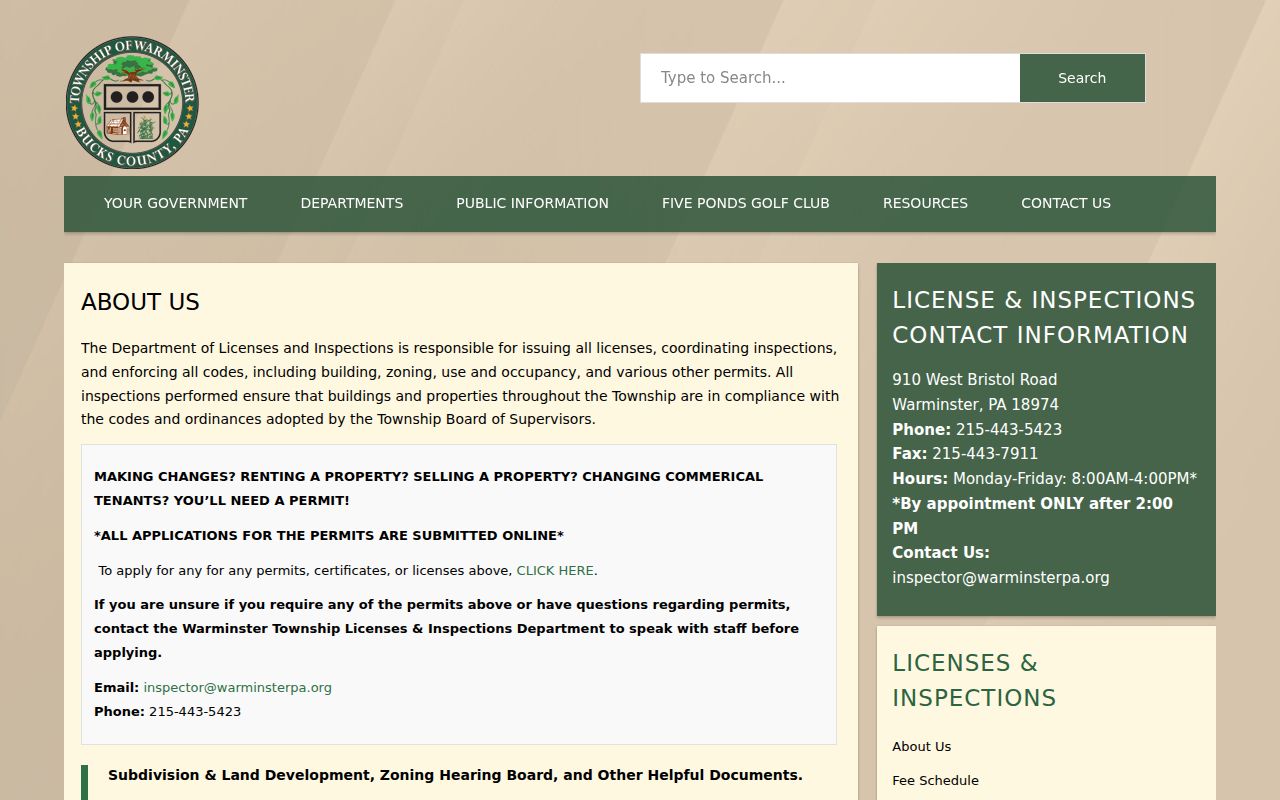
Task: Click the MAKING CHANGES? RENTING A PROPERTY? notice
Action: click(429, 489)
